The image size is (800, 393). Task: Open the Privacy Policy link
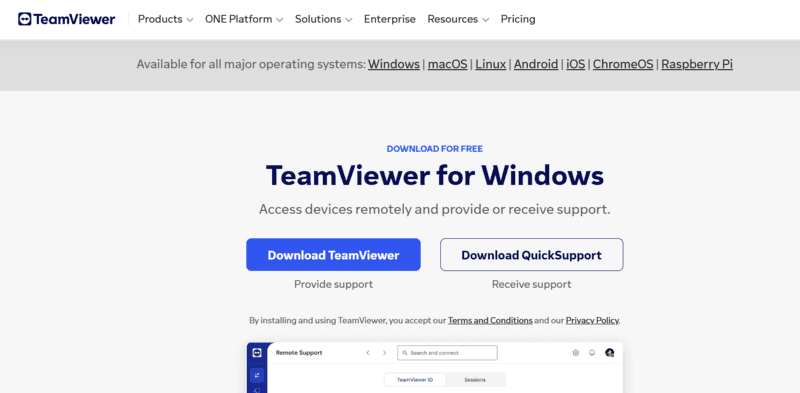592,321
